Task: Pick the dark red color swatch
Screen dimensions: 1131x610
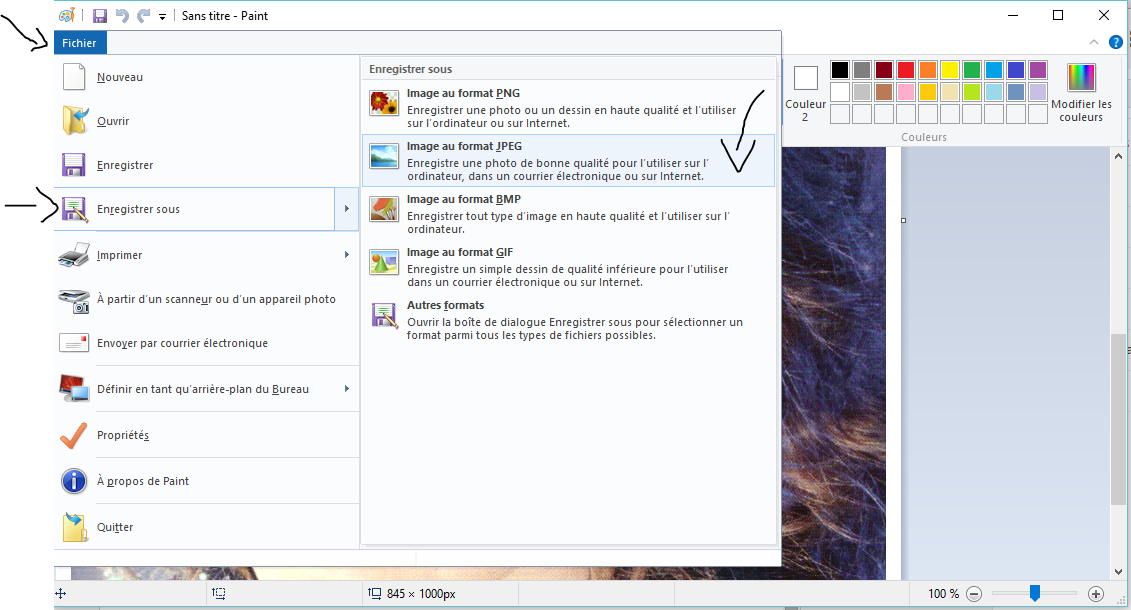Action: pyautogui.click(x=884, y=70)
